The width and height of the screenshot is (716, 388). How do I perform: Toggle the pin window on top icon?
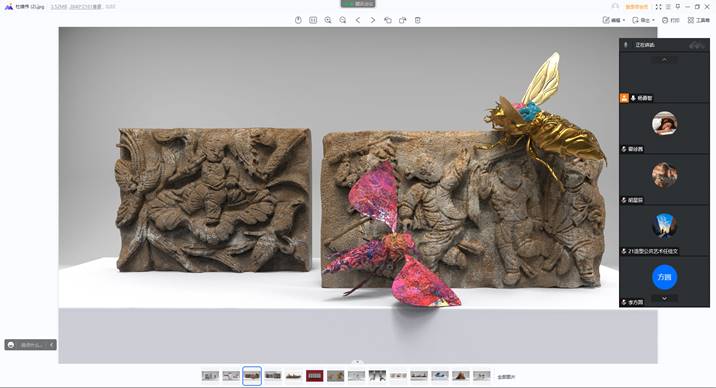pyautogui.click(x=678, y=7)
